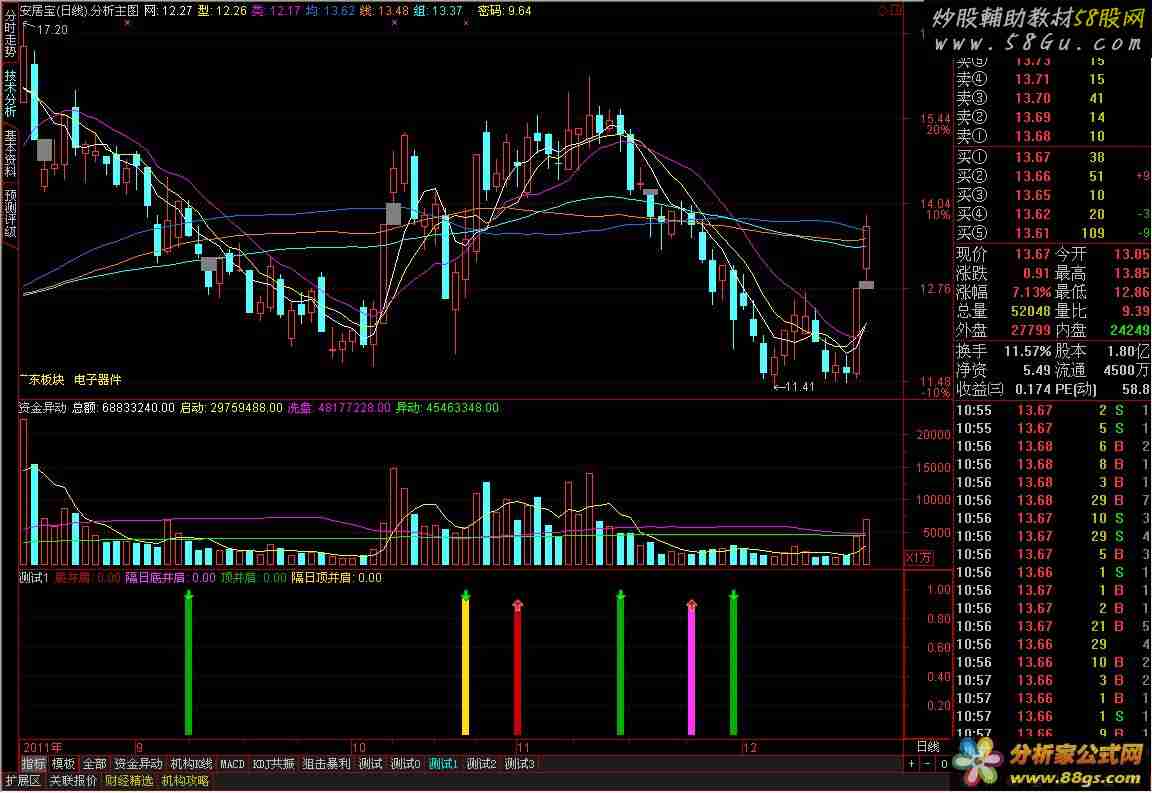Select the 测试 indicator tab

[370, 764]
